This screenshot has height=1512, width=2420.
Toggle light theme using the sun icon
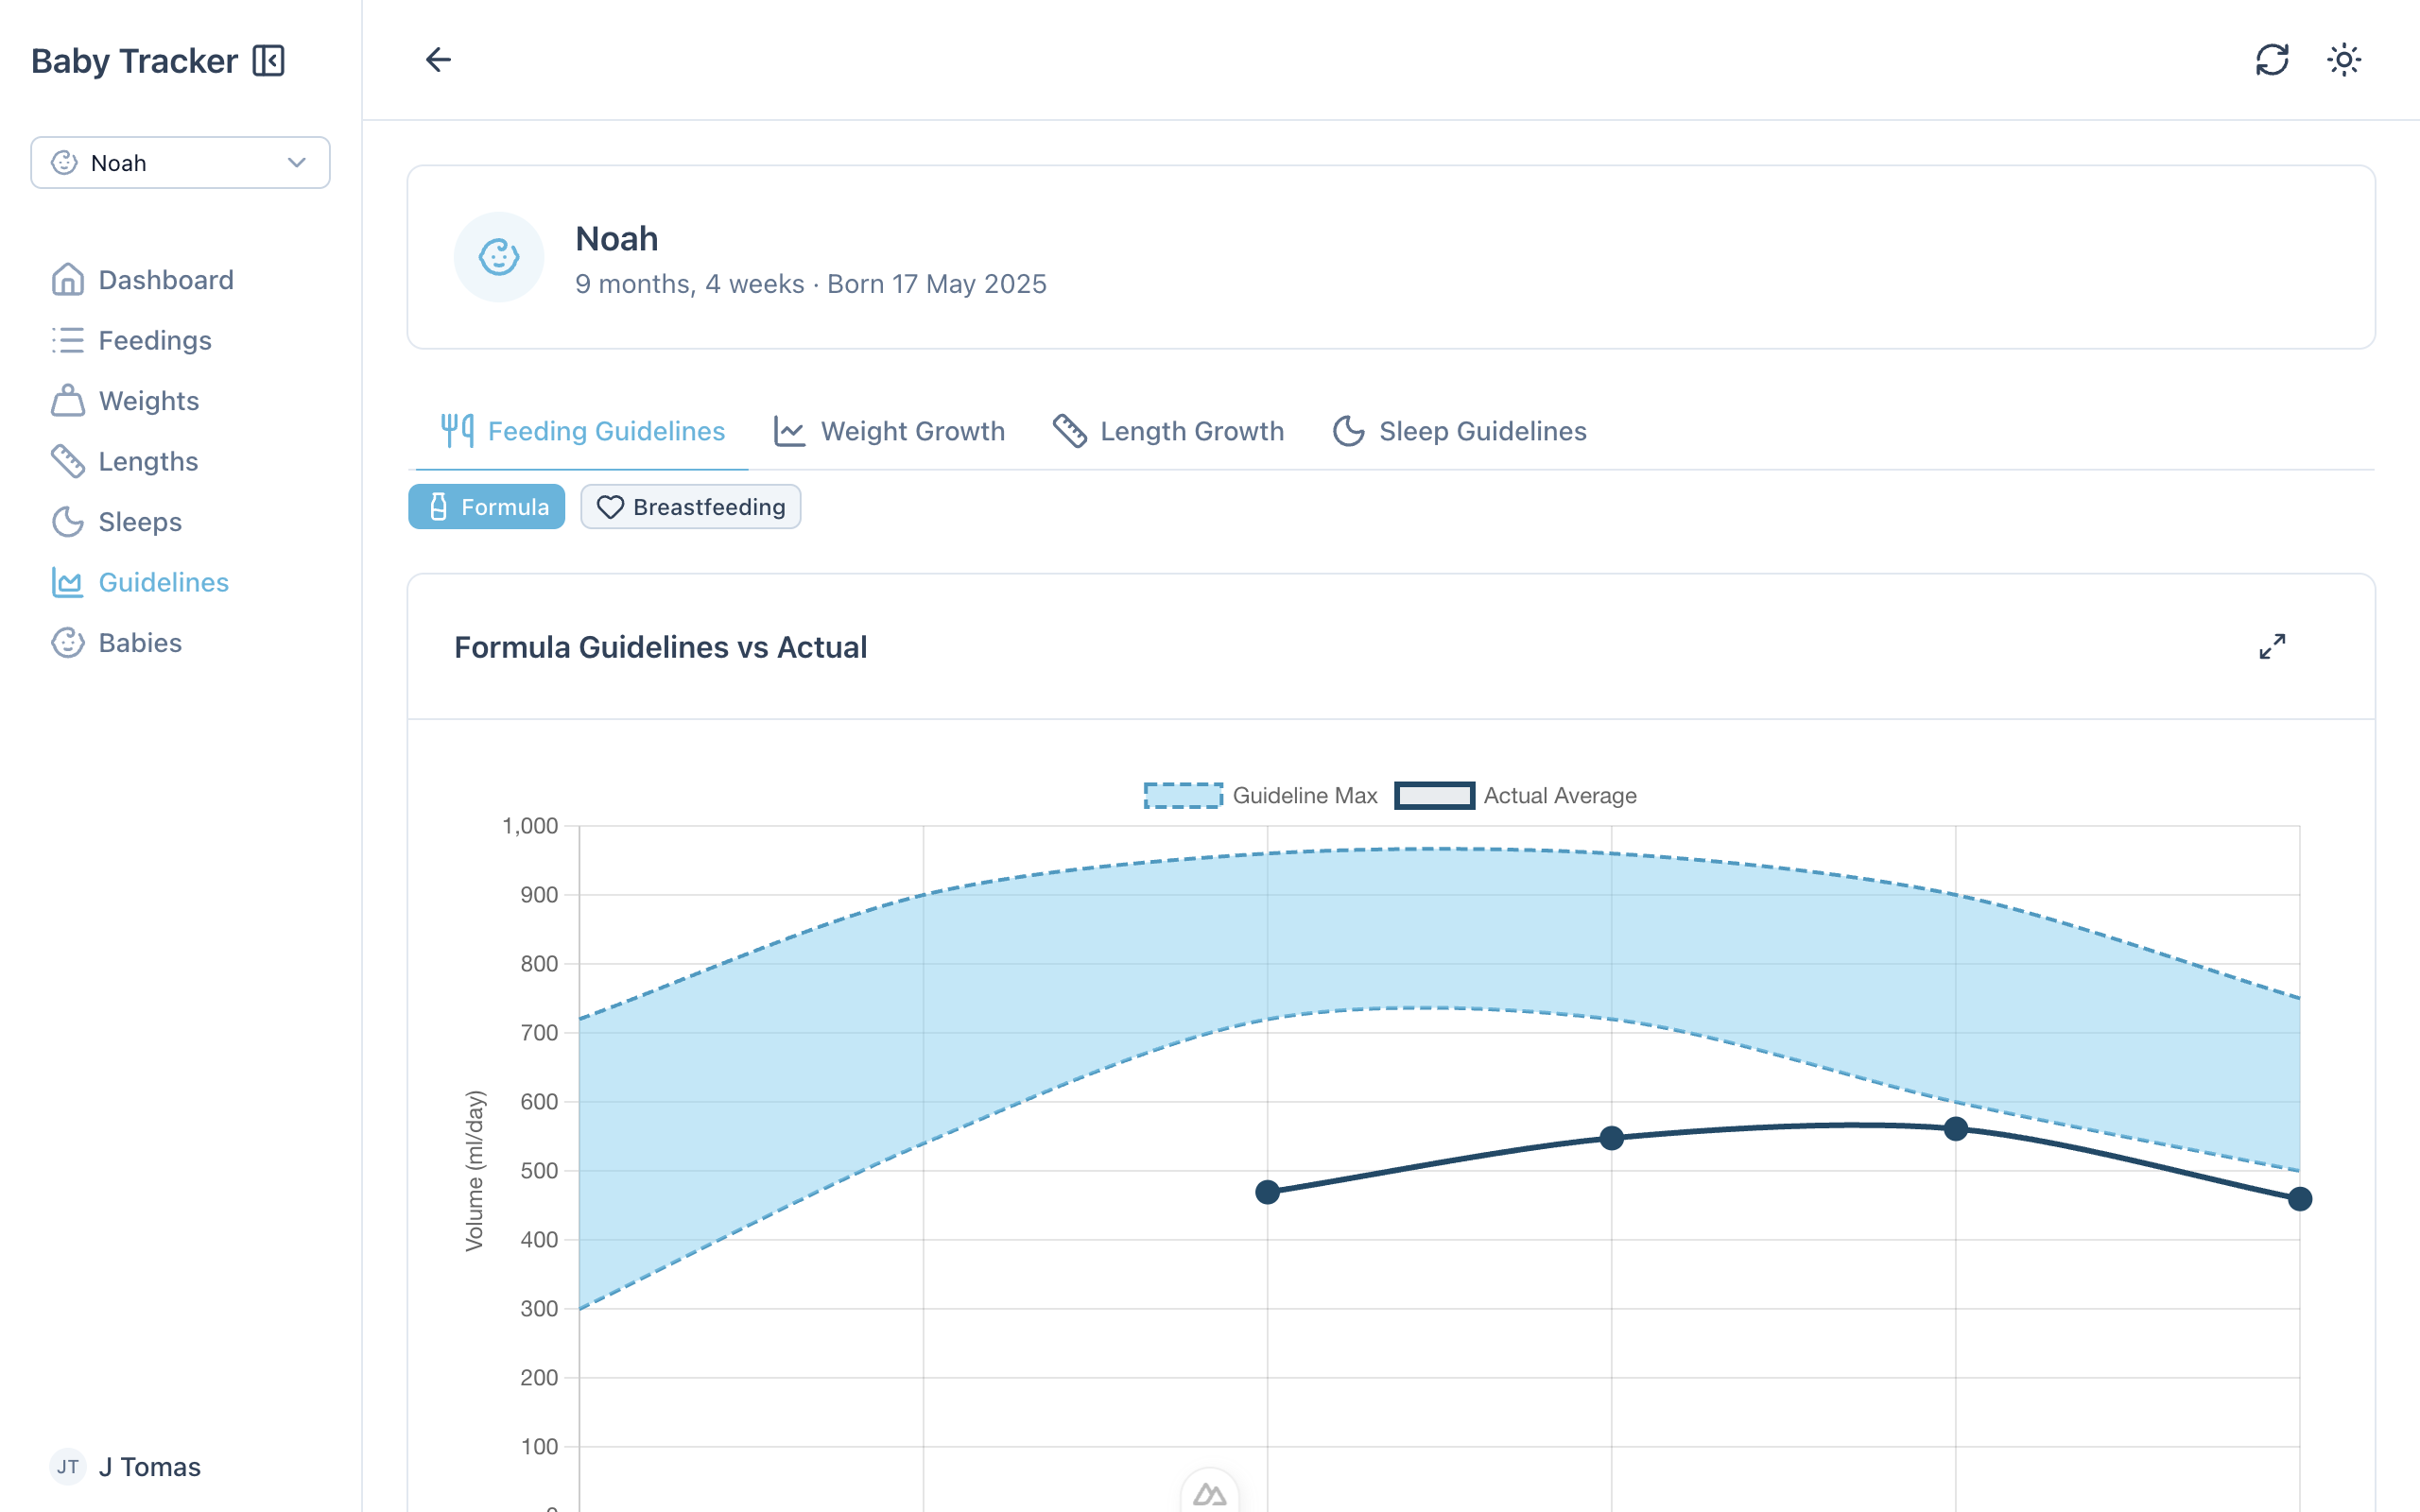[x=2344, y=60]
